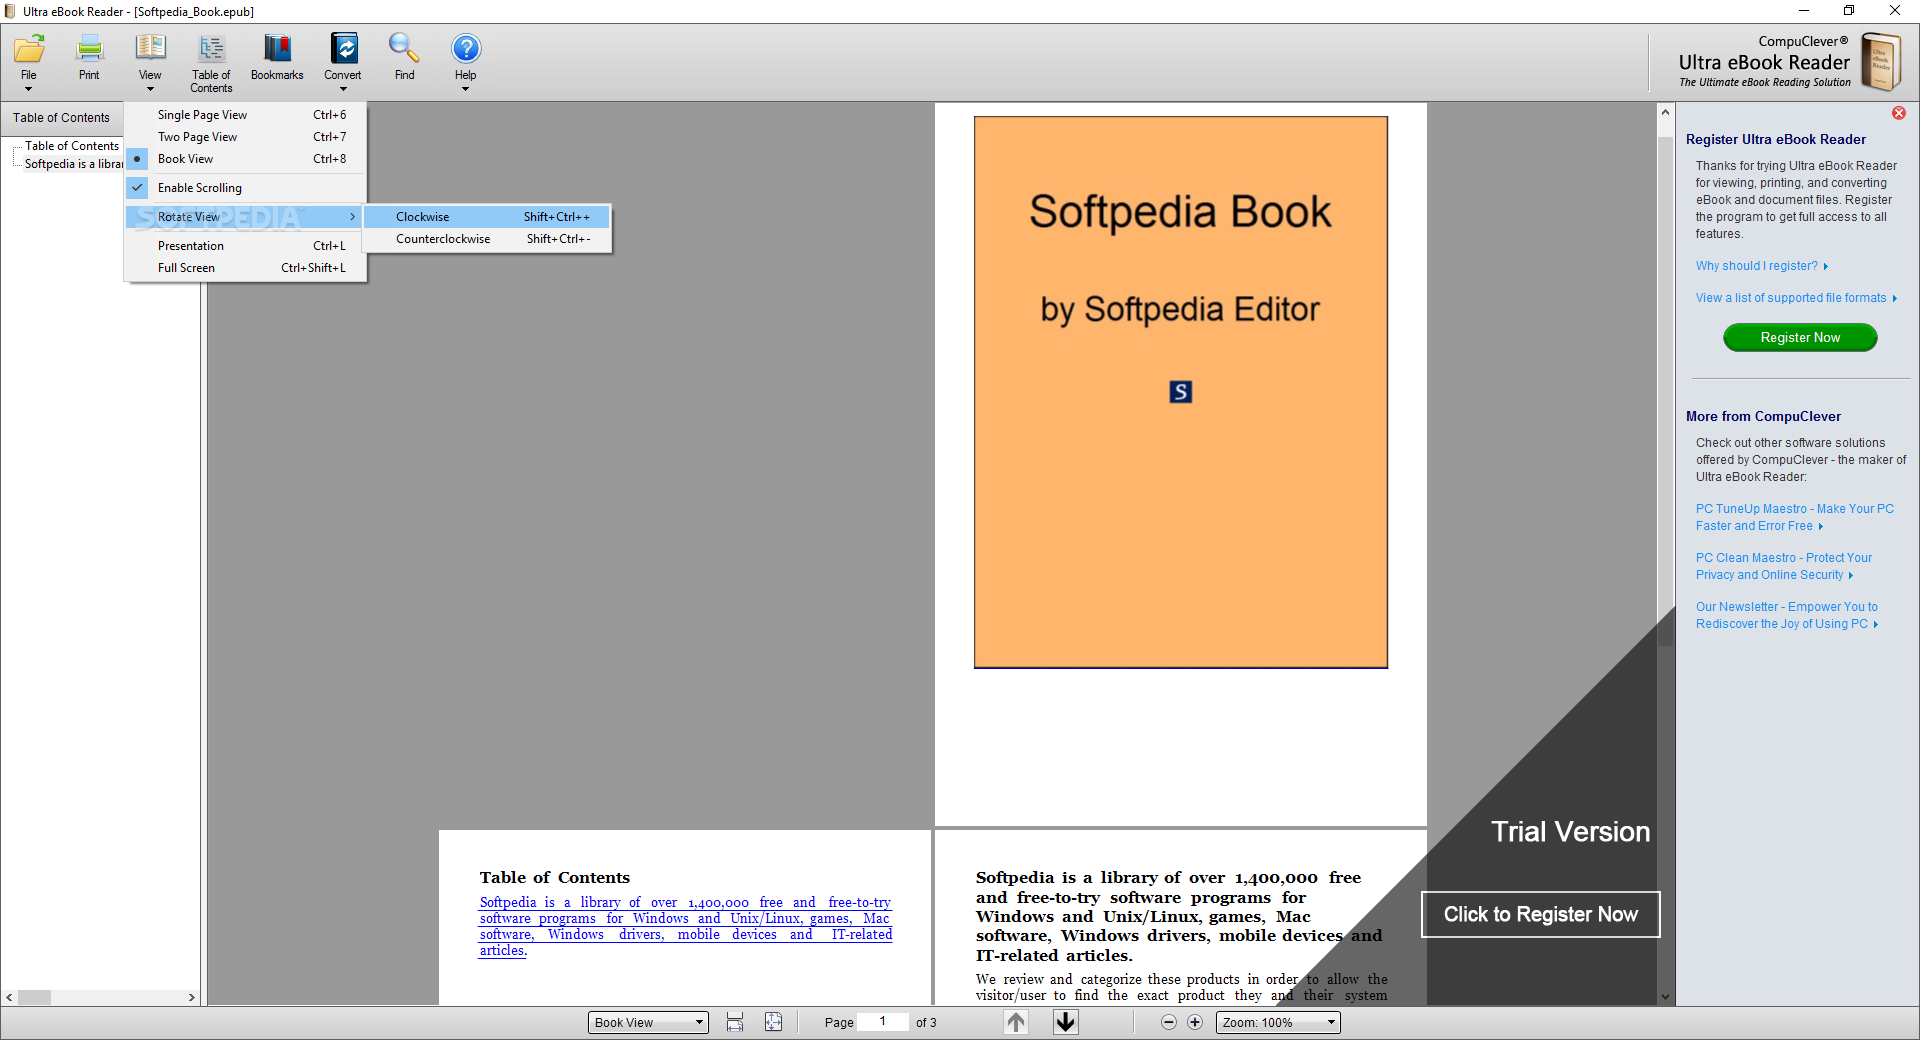The width and height of the screenshot is (1920, 1040).
Task: Open the PC TuneUp Maestro link
Action: tap(1795, 517)
